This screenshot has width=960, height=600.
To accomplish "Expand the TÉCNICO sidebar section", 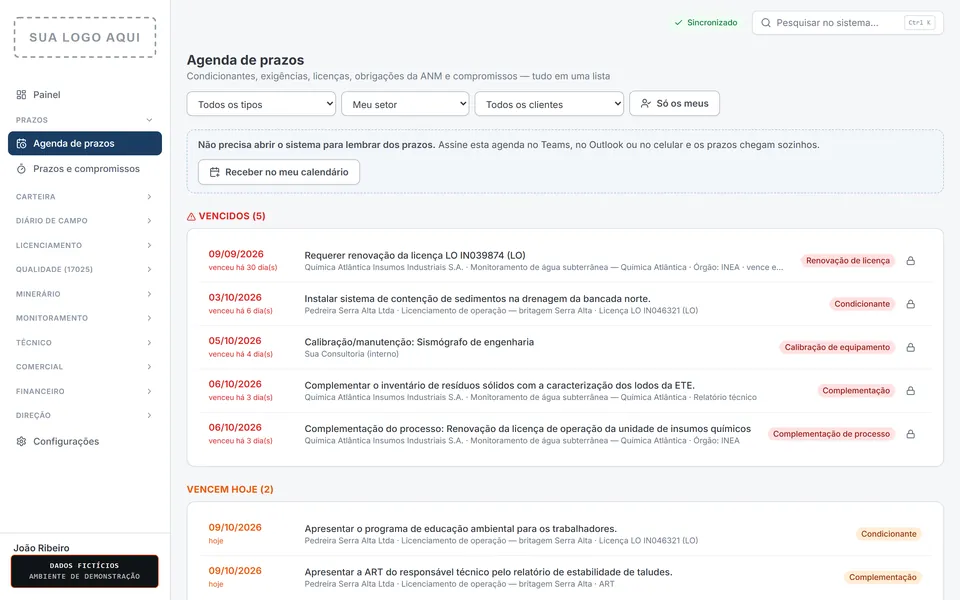I will pyautogui.click(x=84, y=342).
